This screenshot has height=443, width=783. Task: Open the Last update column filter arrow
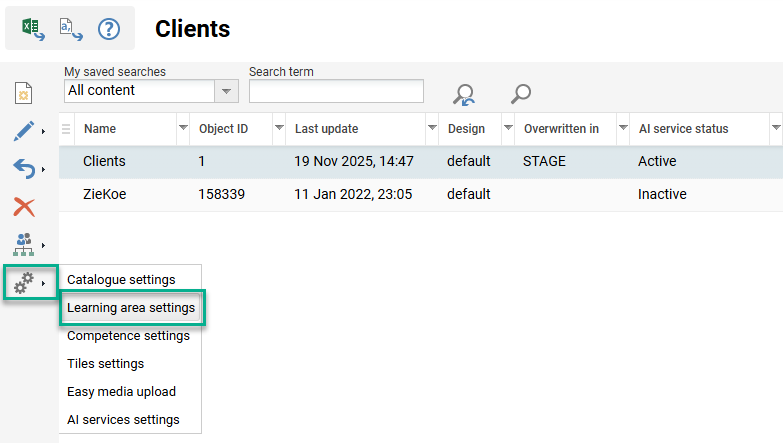point(432,128)
